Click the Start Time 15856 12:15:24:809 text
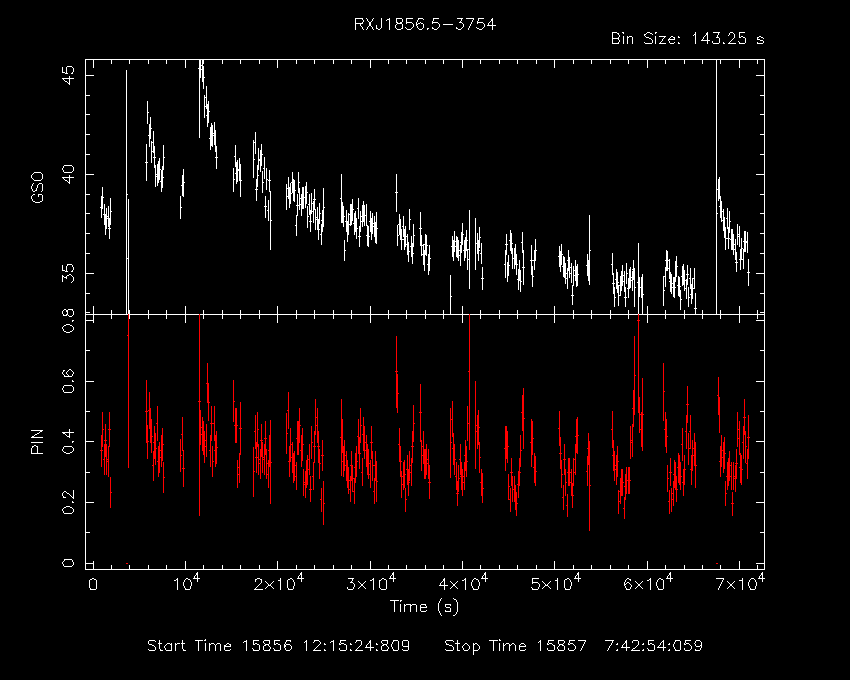Image resolution: width=850 pixels, height=680 pixels. point(279,646)
